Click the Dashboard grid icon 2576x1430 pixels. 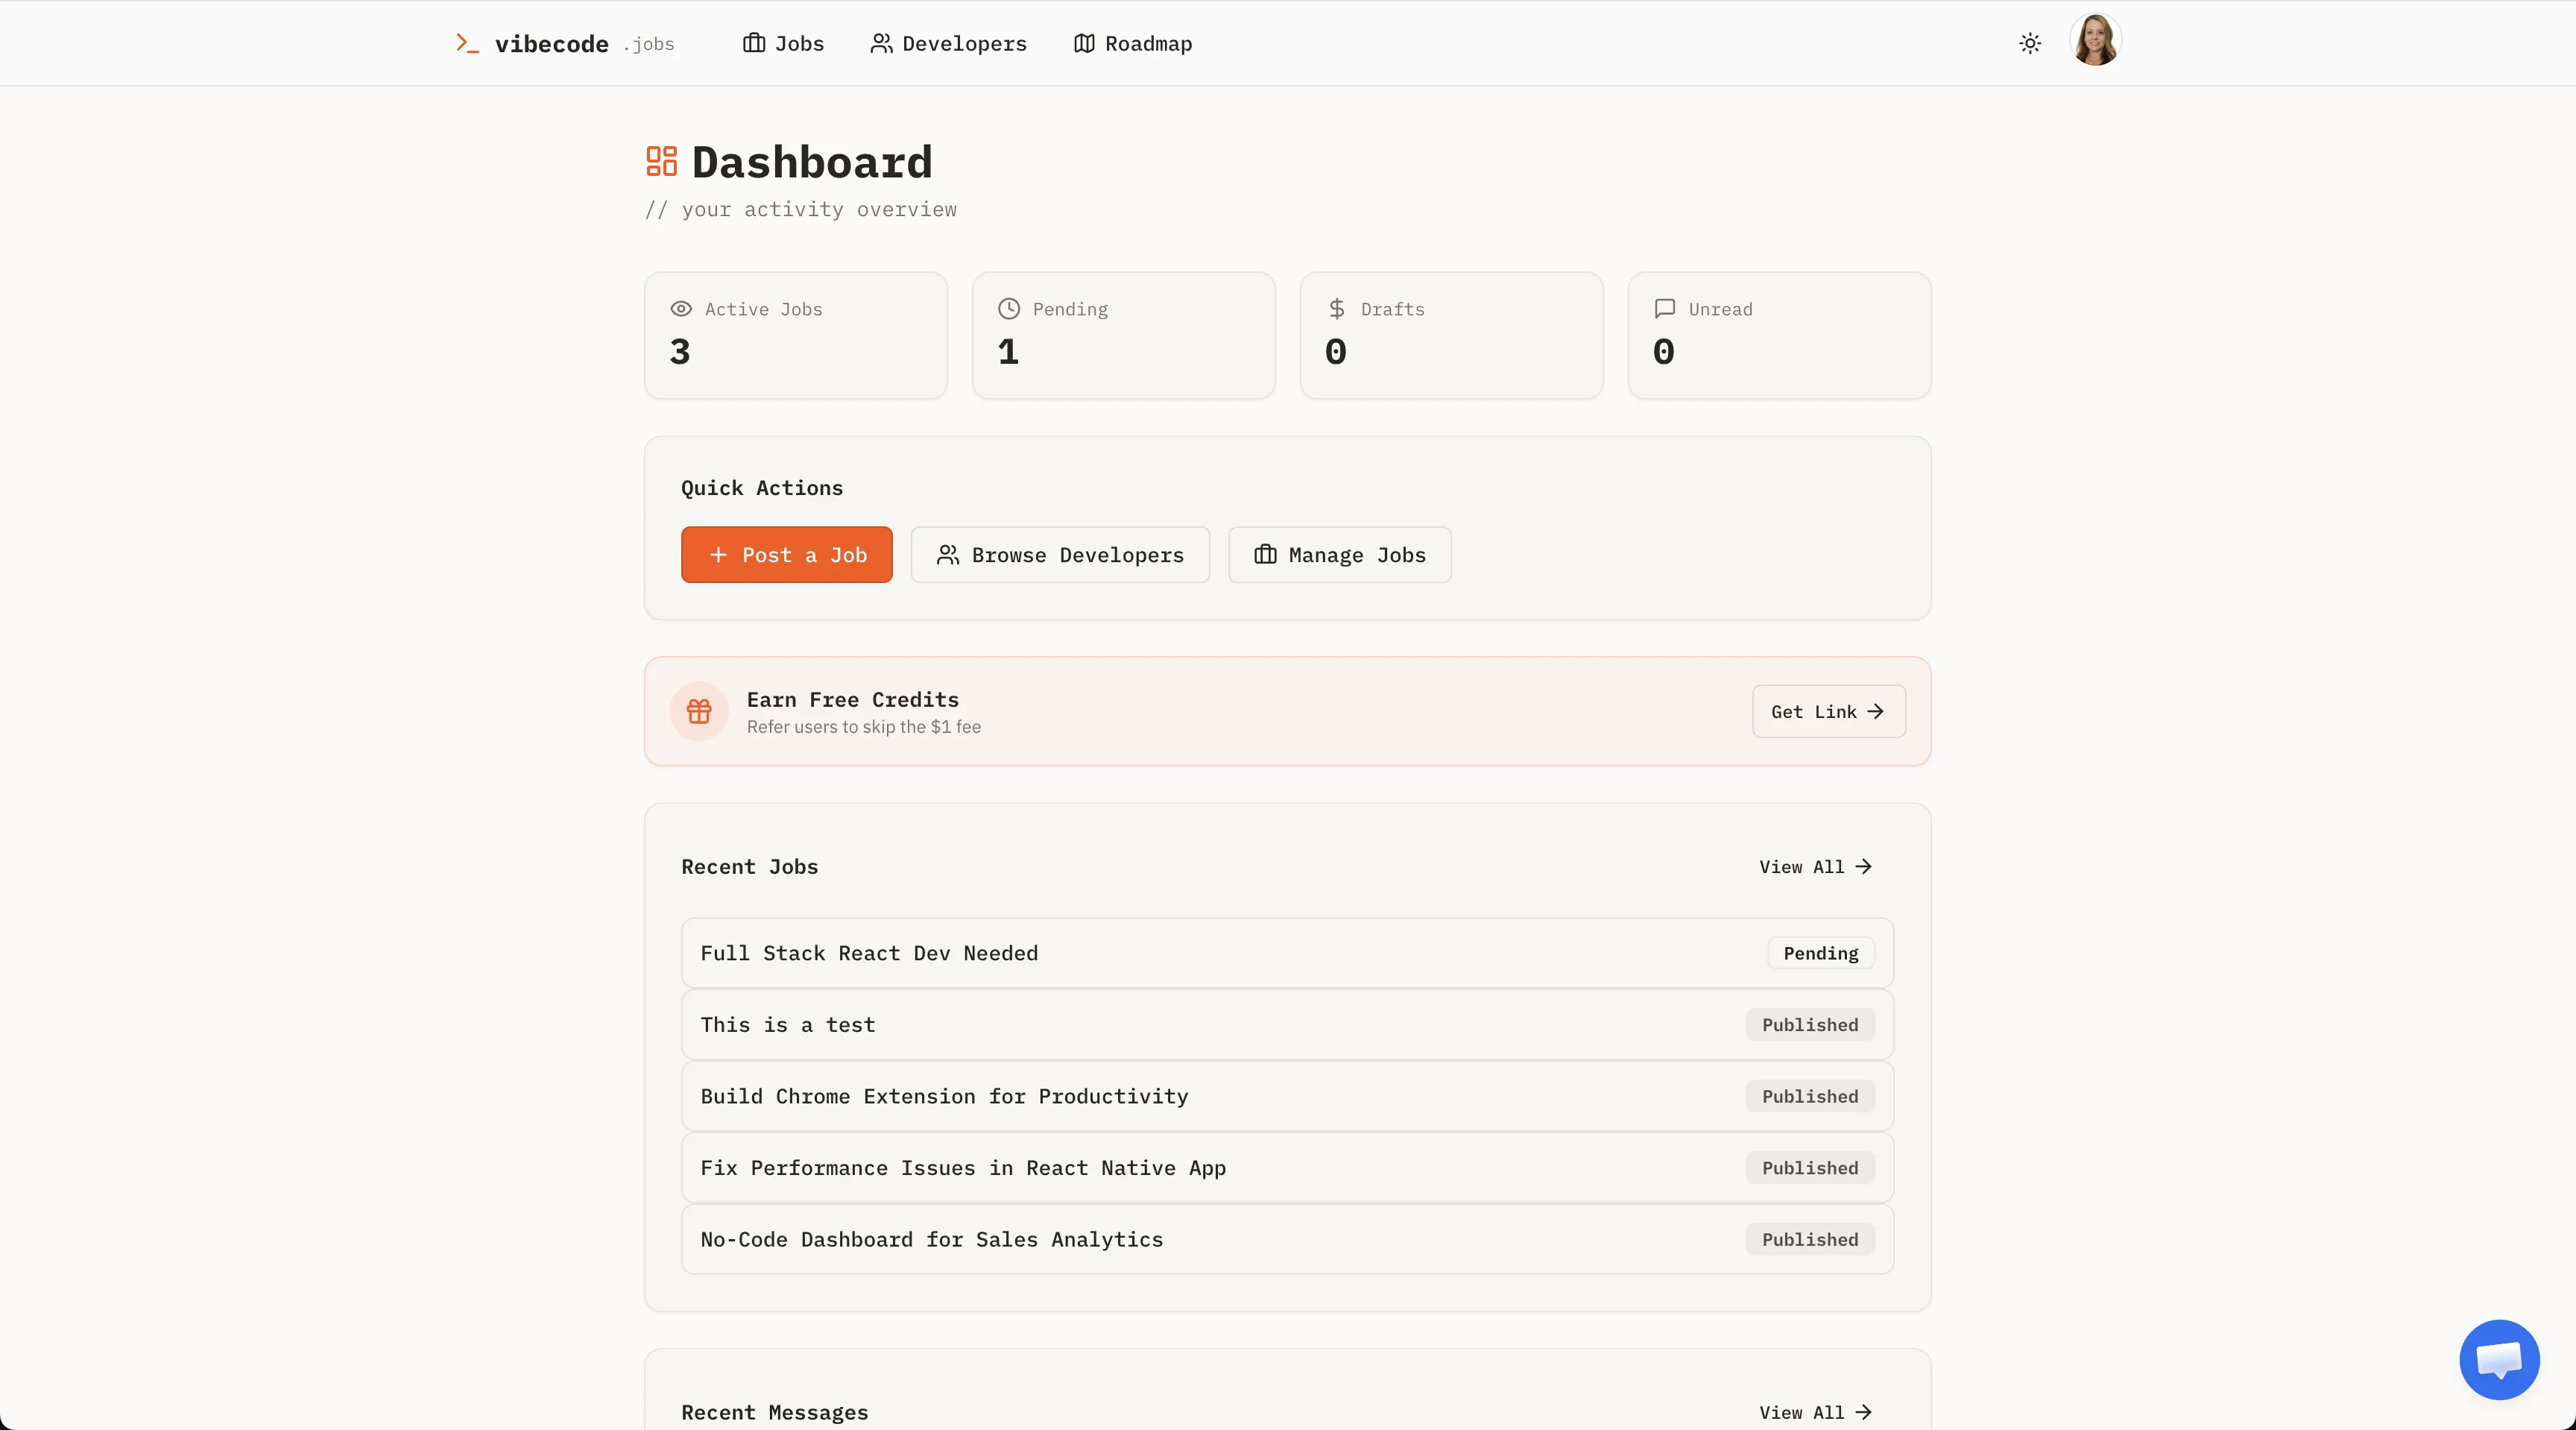pyautogui.click(x=661, y=161)
